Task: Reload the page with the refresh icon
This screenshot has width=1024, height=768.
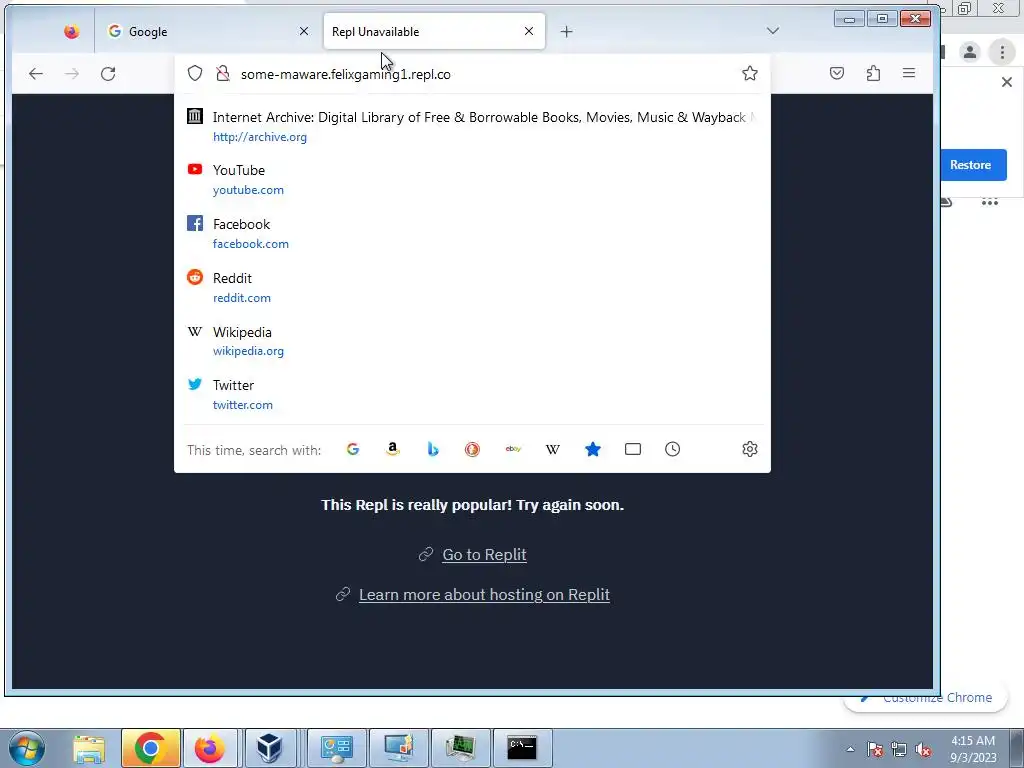Action: point(108,74)
